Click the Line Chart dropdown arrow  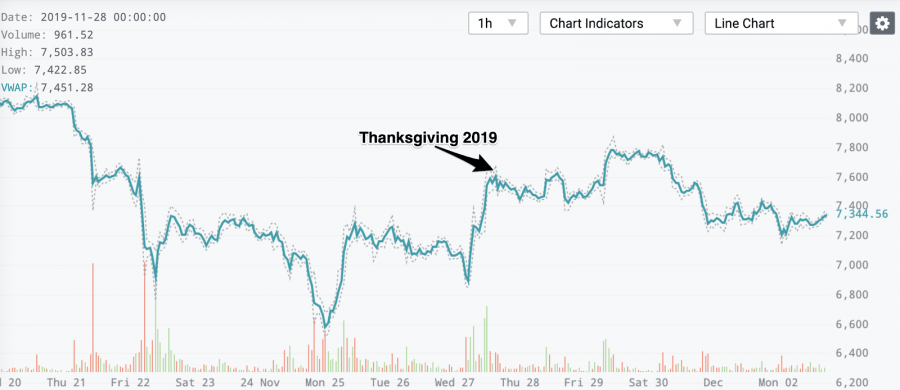click(x=842, y=24)
